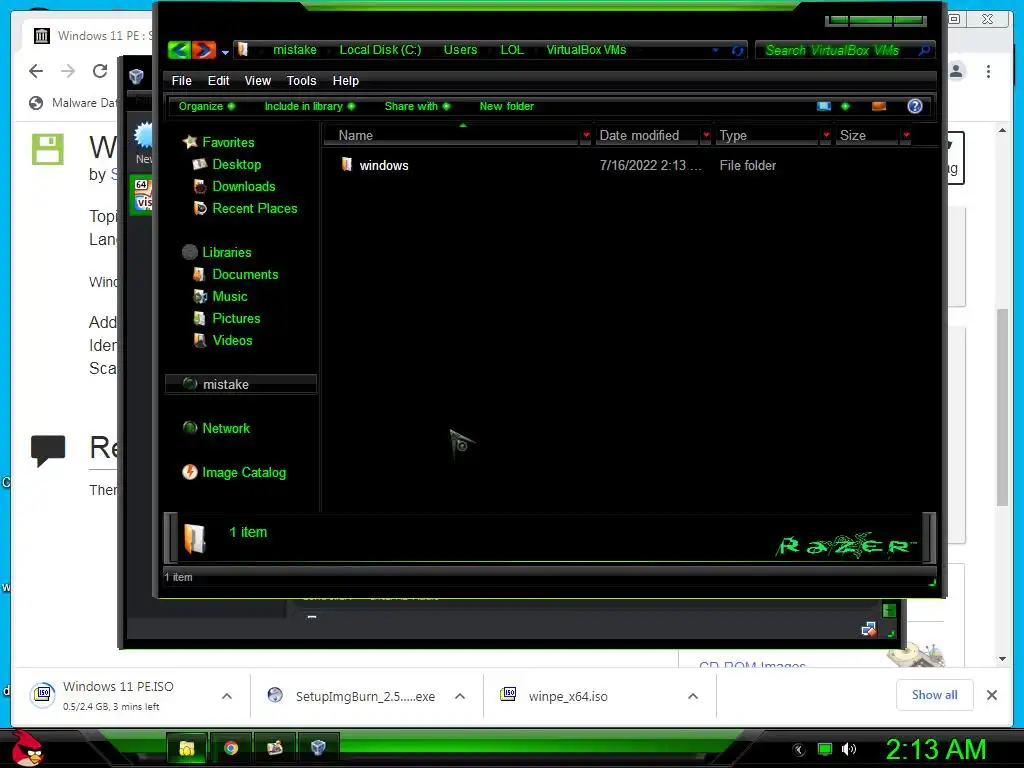Click mistake in address breadcrumb
The height and width of the screenshot is (768, 1024).
coord(295,50)
